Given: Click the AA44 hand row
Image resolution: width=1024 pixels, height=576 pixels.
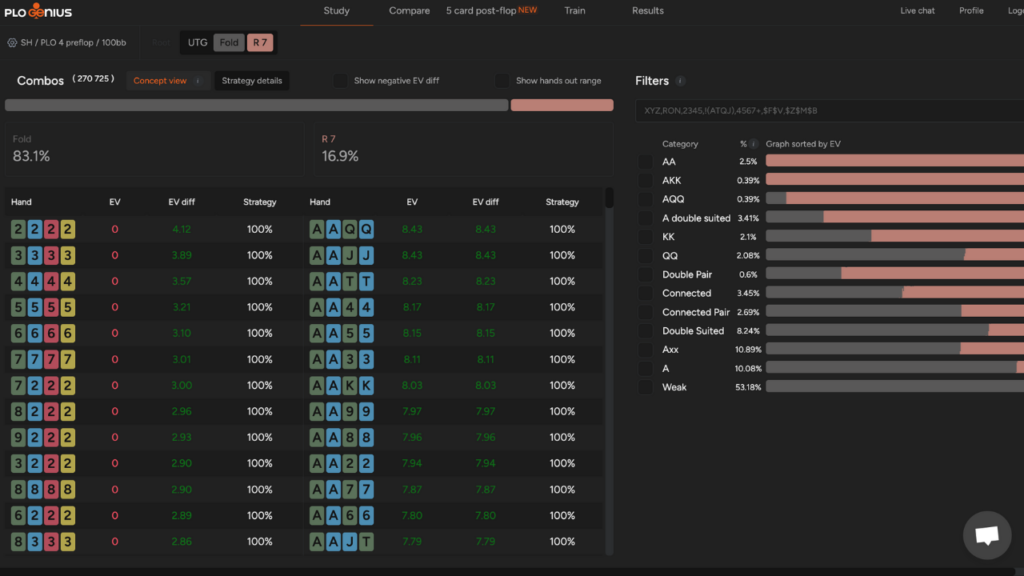Looking at the screenshot, I should [454, 307].
